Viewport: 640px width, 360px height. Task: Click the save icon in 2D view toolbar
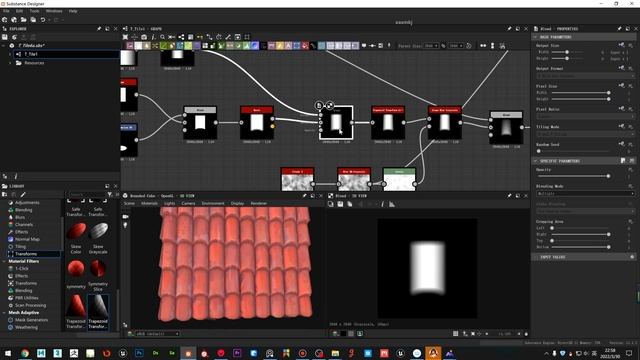click(340, 204)
